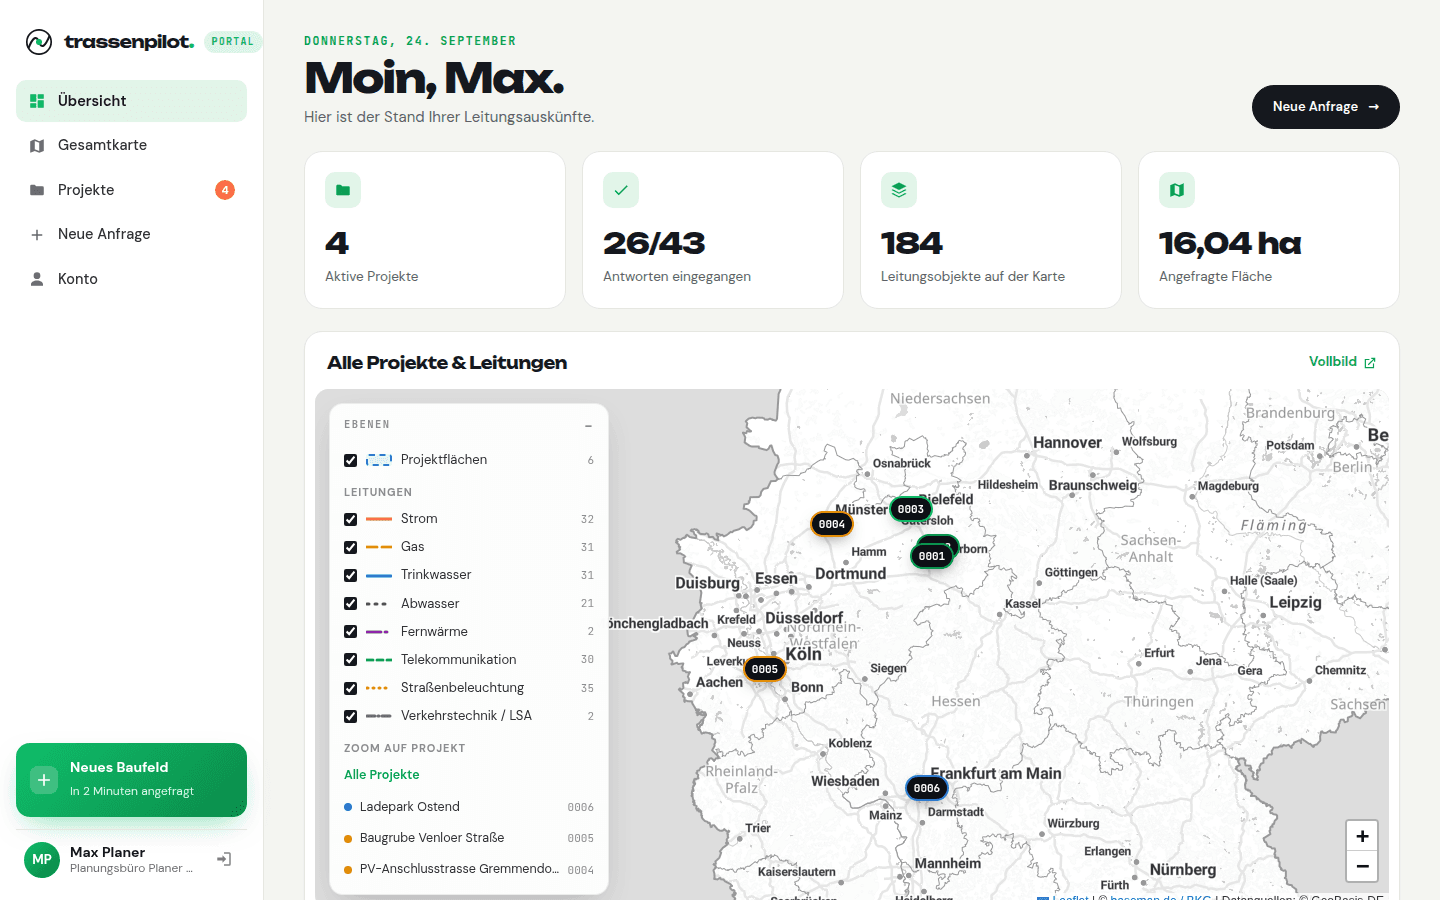Click the Übersicht grid icon

tap(37, 101)
